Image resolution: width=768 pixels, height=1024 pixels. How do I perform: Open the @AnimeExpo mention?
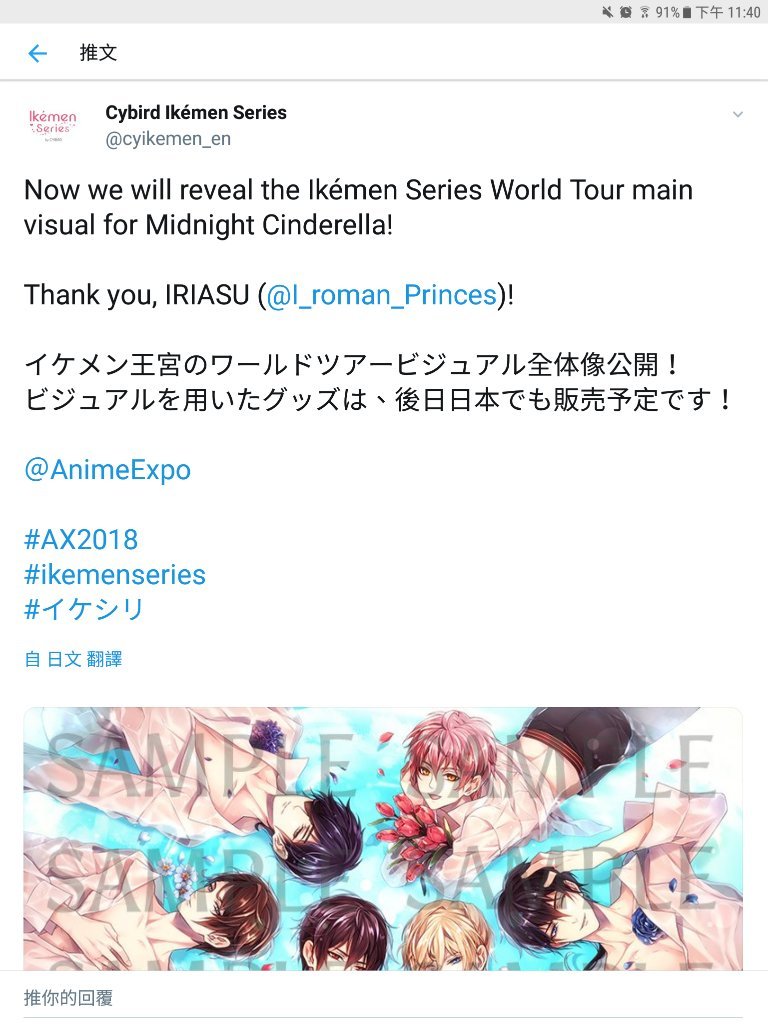point(108,470)
